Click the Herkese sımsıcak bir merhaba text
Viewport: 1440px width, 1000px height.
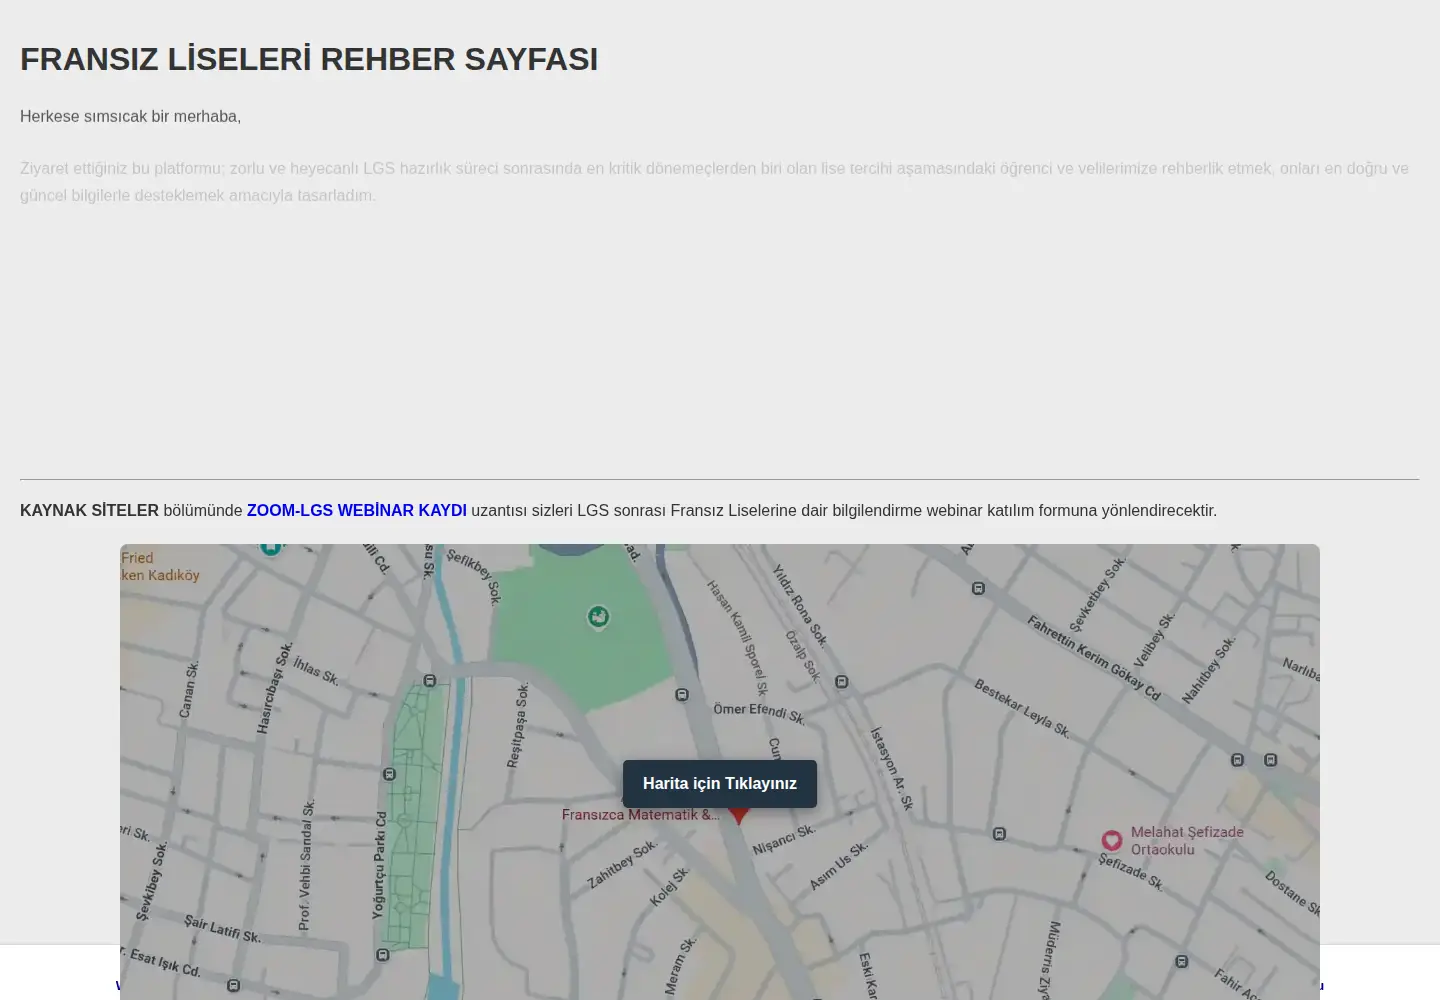(130, 116)
